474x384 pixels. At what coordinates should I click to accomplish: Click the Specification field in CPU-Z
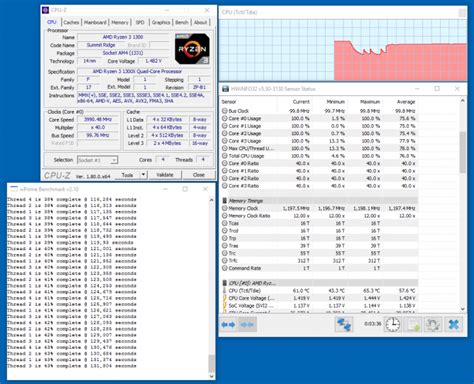pyautogui.click(x=144, y=71)
